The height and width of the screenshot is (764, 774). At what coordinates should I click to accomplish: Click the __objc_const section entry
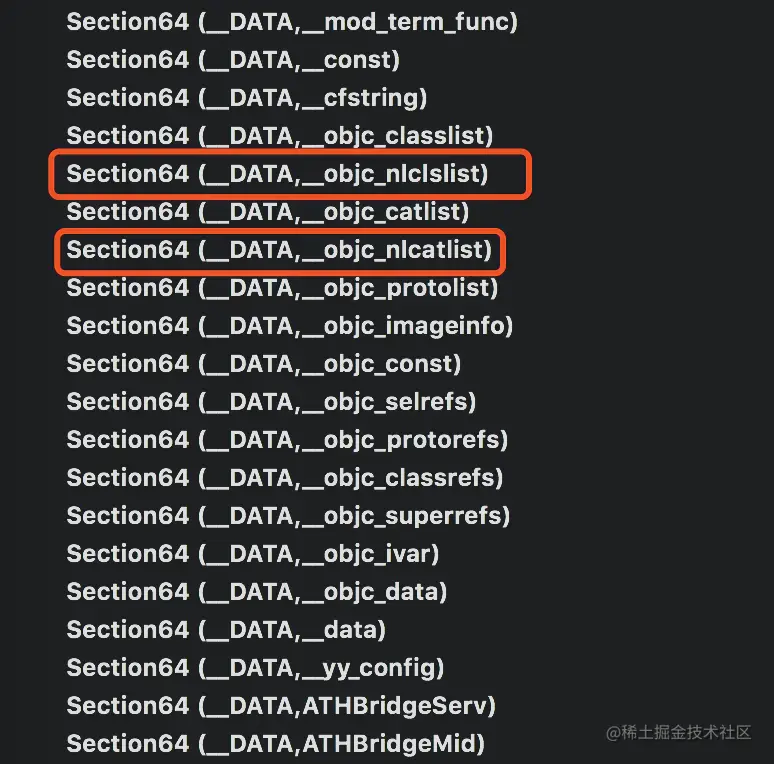point(264,364)
